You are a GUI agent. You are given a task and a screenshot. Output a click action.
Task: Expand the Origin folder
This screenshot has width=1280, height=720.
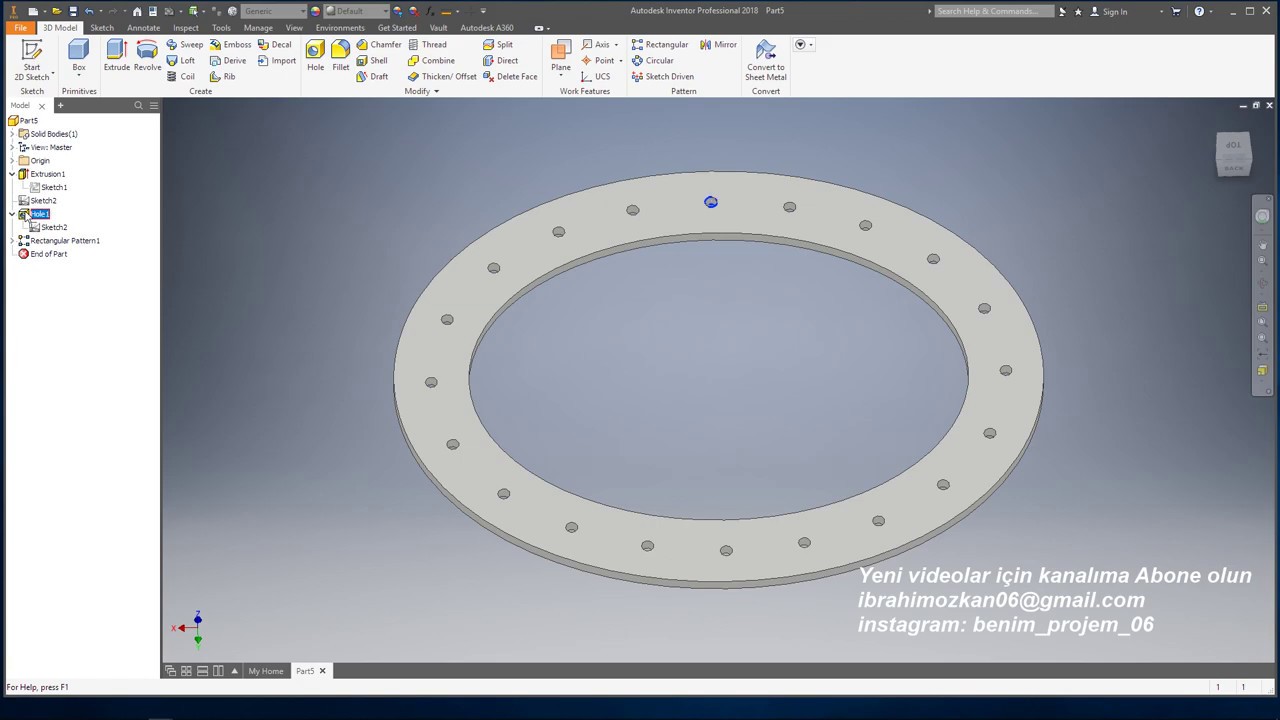(x=12, y=161)
